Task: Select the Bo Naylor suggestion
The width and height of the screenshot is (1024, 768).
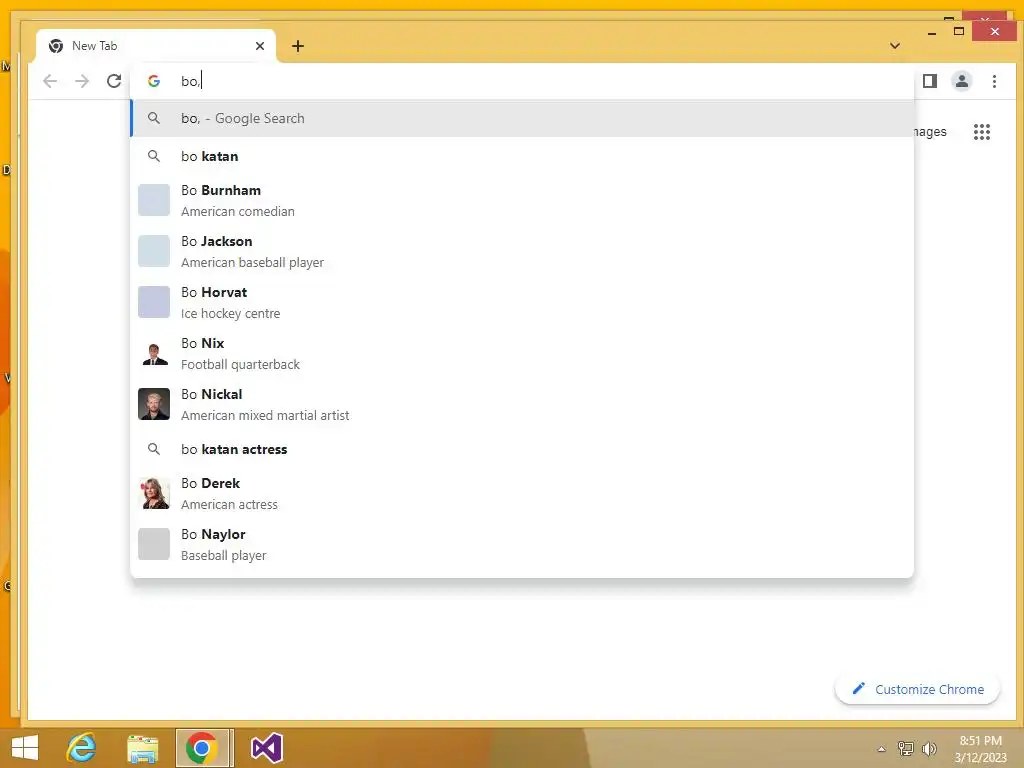Action: (522, 544)
